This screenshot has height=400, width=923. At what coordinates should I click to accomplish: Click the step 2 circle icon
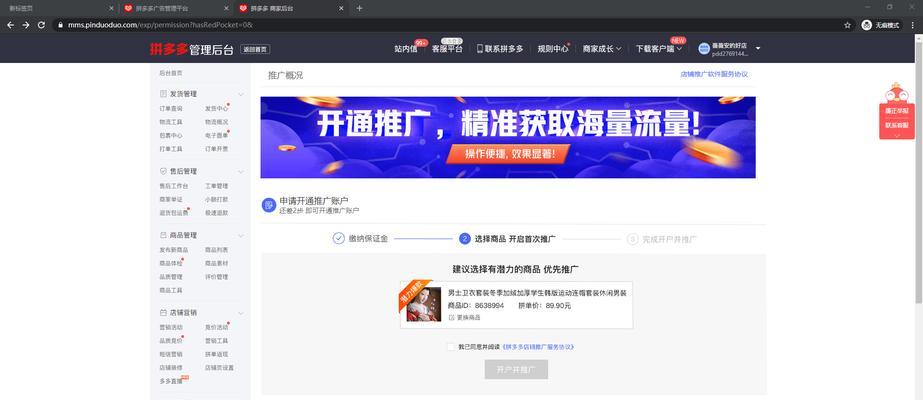pyautogui.click(x=464, y=239)
